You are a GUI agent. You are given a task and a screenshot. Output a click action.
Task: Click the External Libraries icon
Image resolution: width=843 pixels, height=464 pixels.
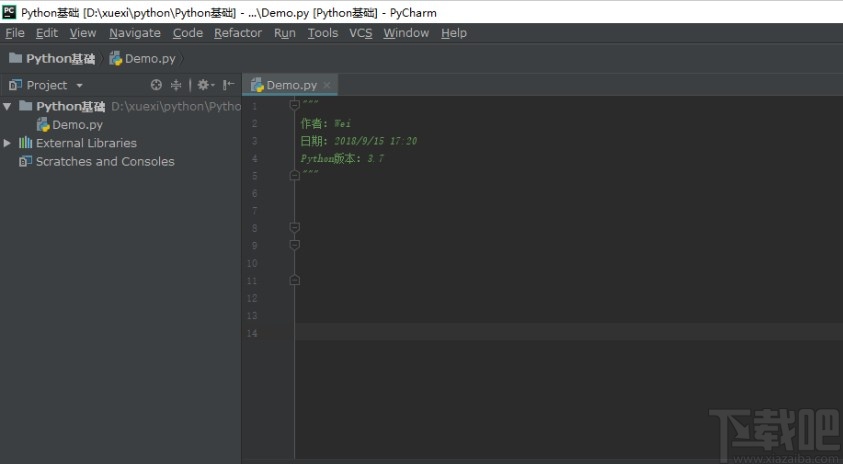[x=25, y=142]
